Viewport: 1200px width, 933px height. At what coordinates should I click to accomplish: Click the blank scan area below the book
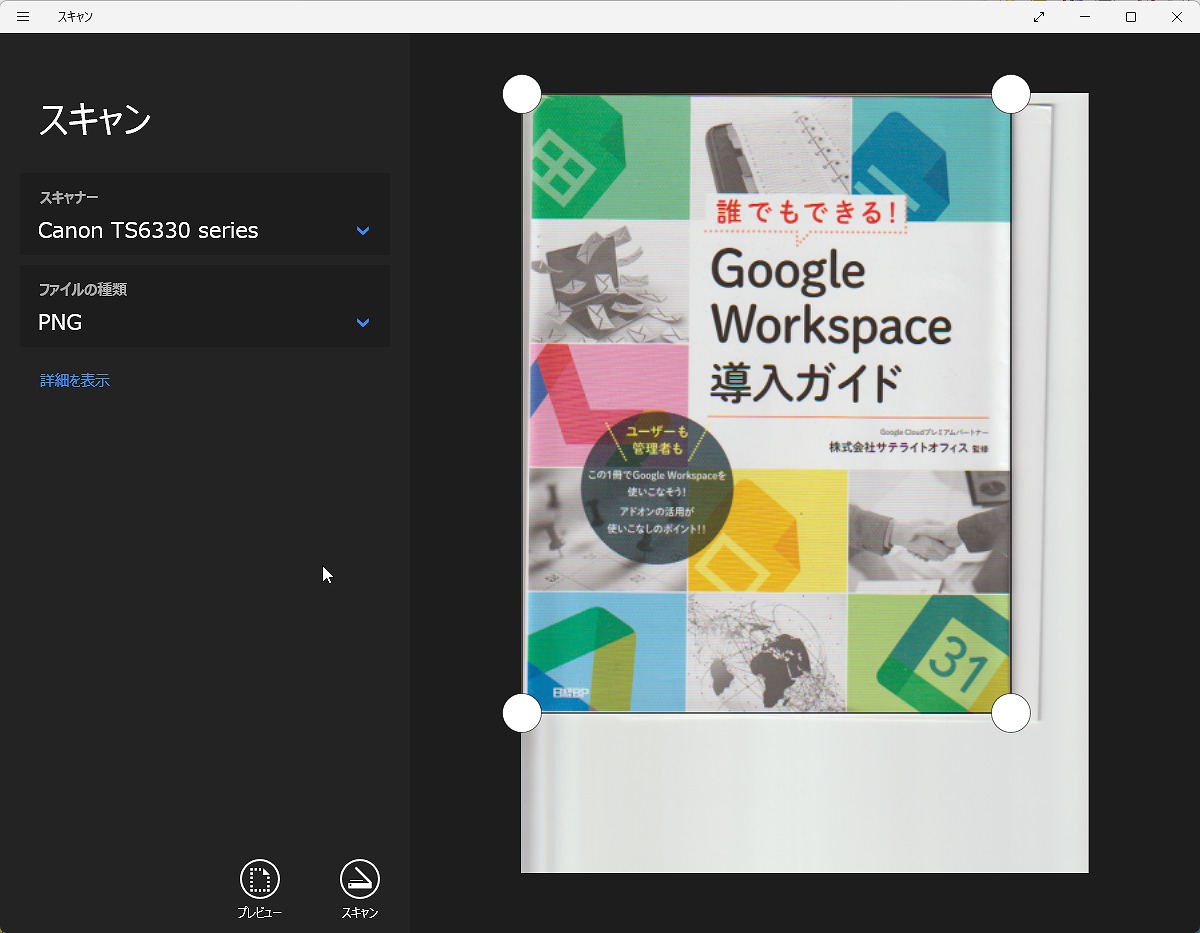pyautogui.click(x=800, y=800)
